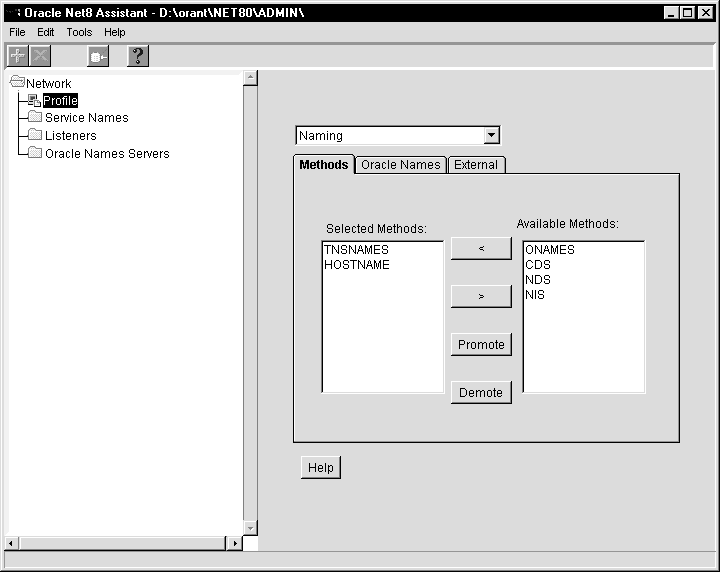Open the Edit menu
Screen dimensions: 720x572
point(45,32)
